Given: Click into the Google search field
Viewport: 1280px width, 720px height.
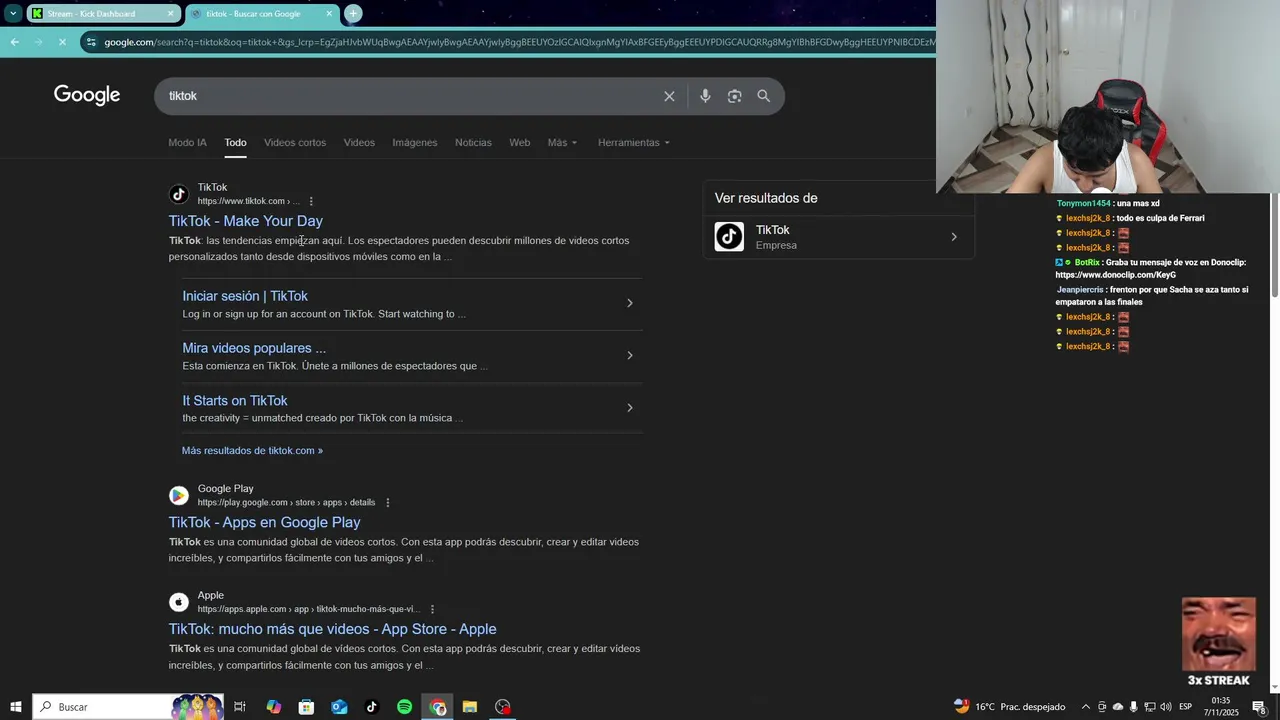Looking at the screenshot, I should [410, 96].
